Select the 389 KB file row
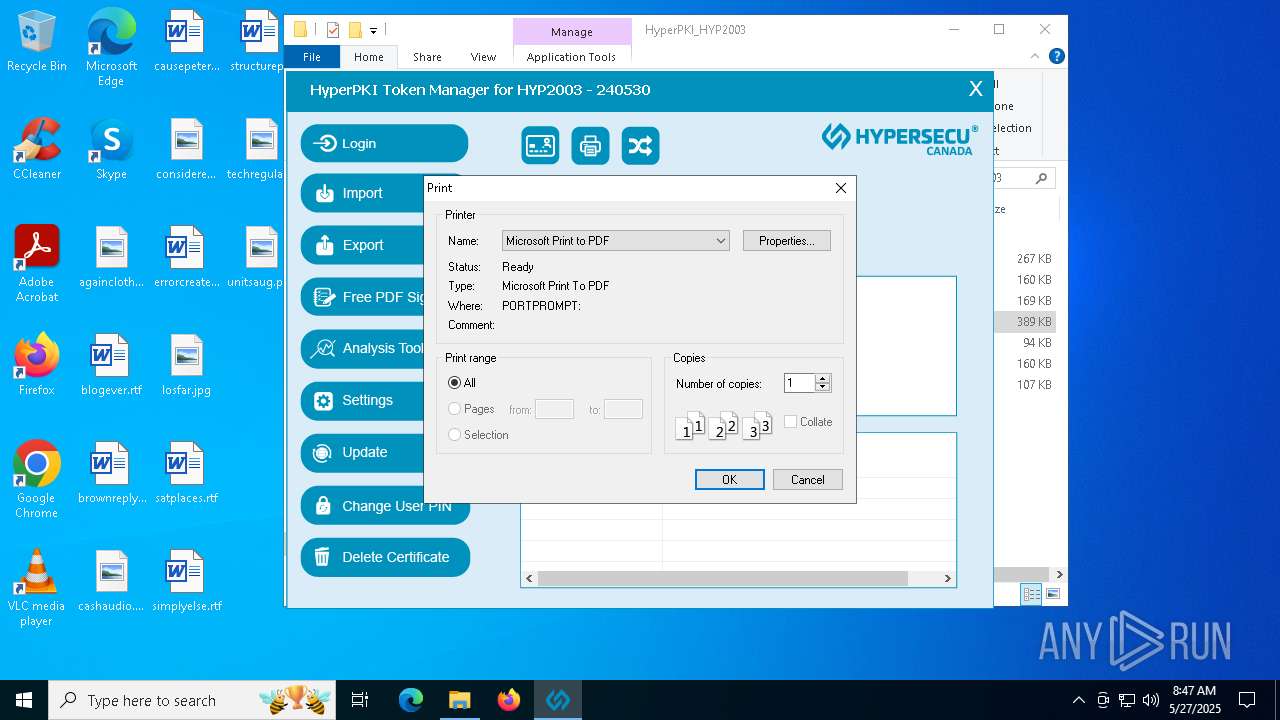 point(1025,321)
